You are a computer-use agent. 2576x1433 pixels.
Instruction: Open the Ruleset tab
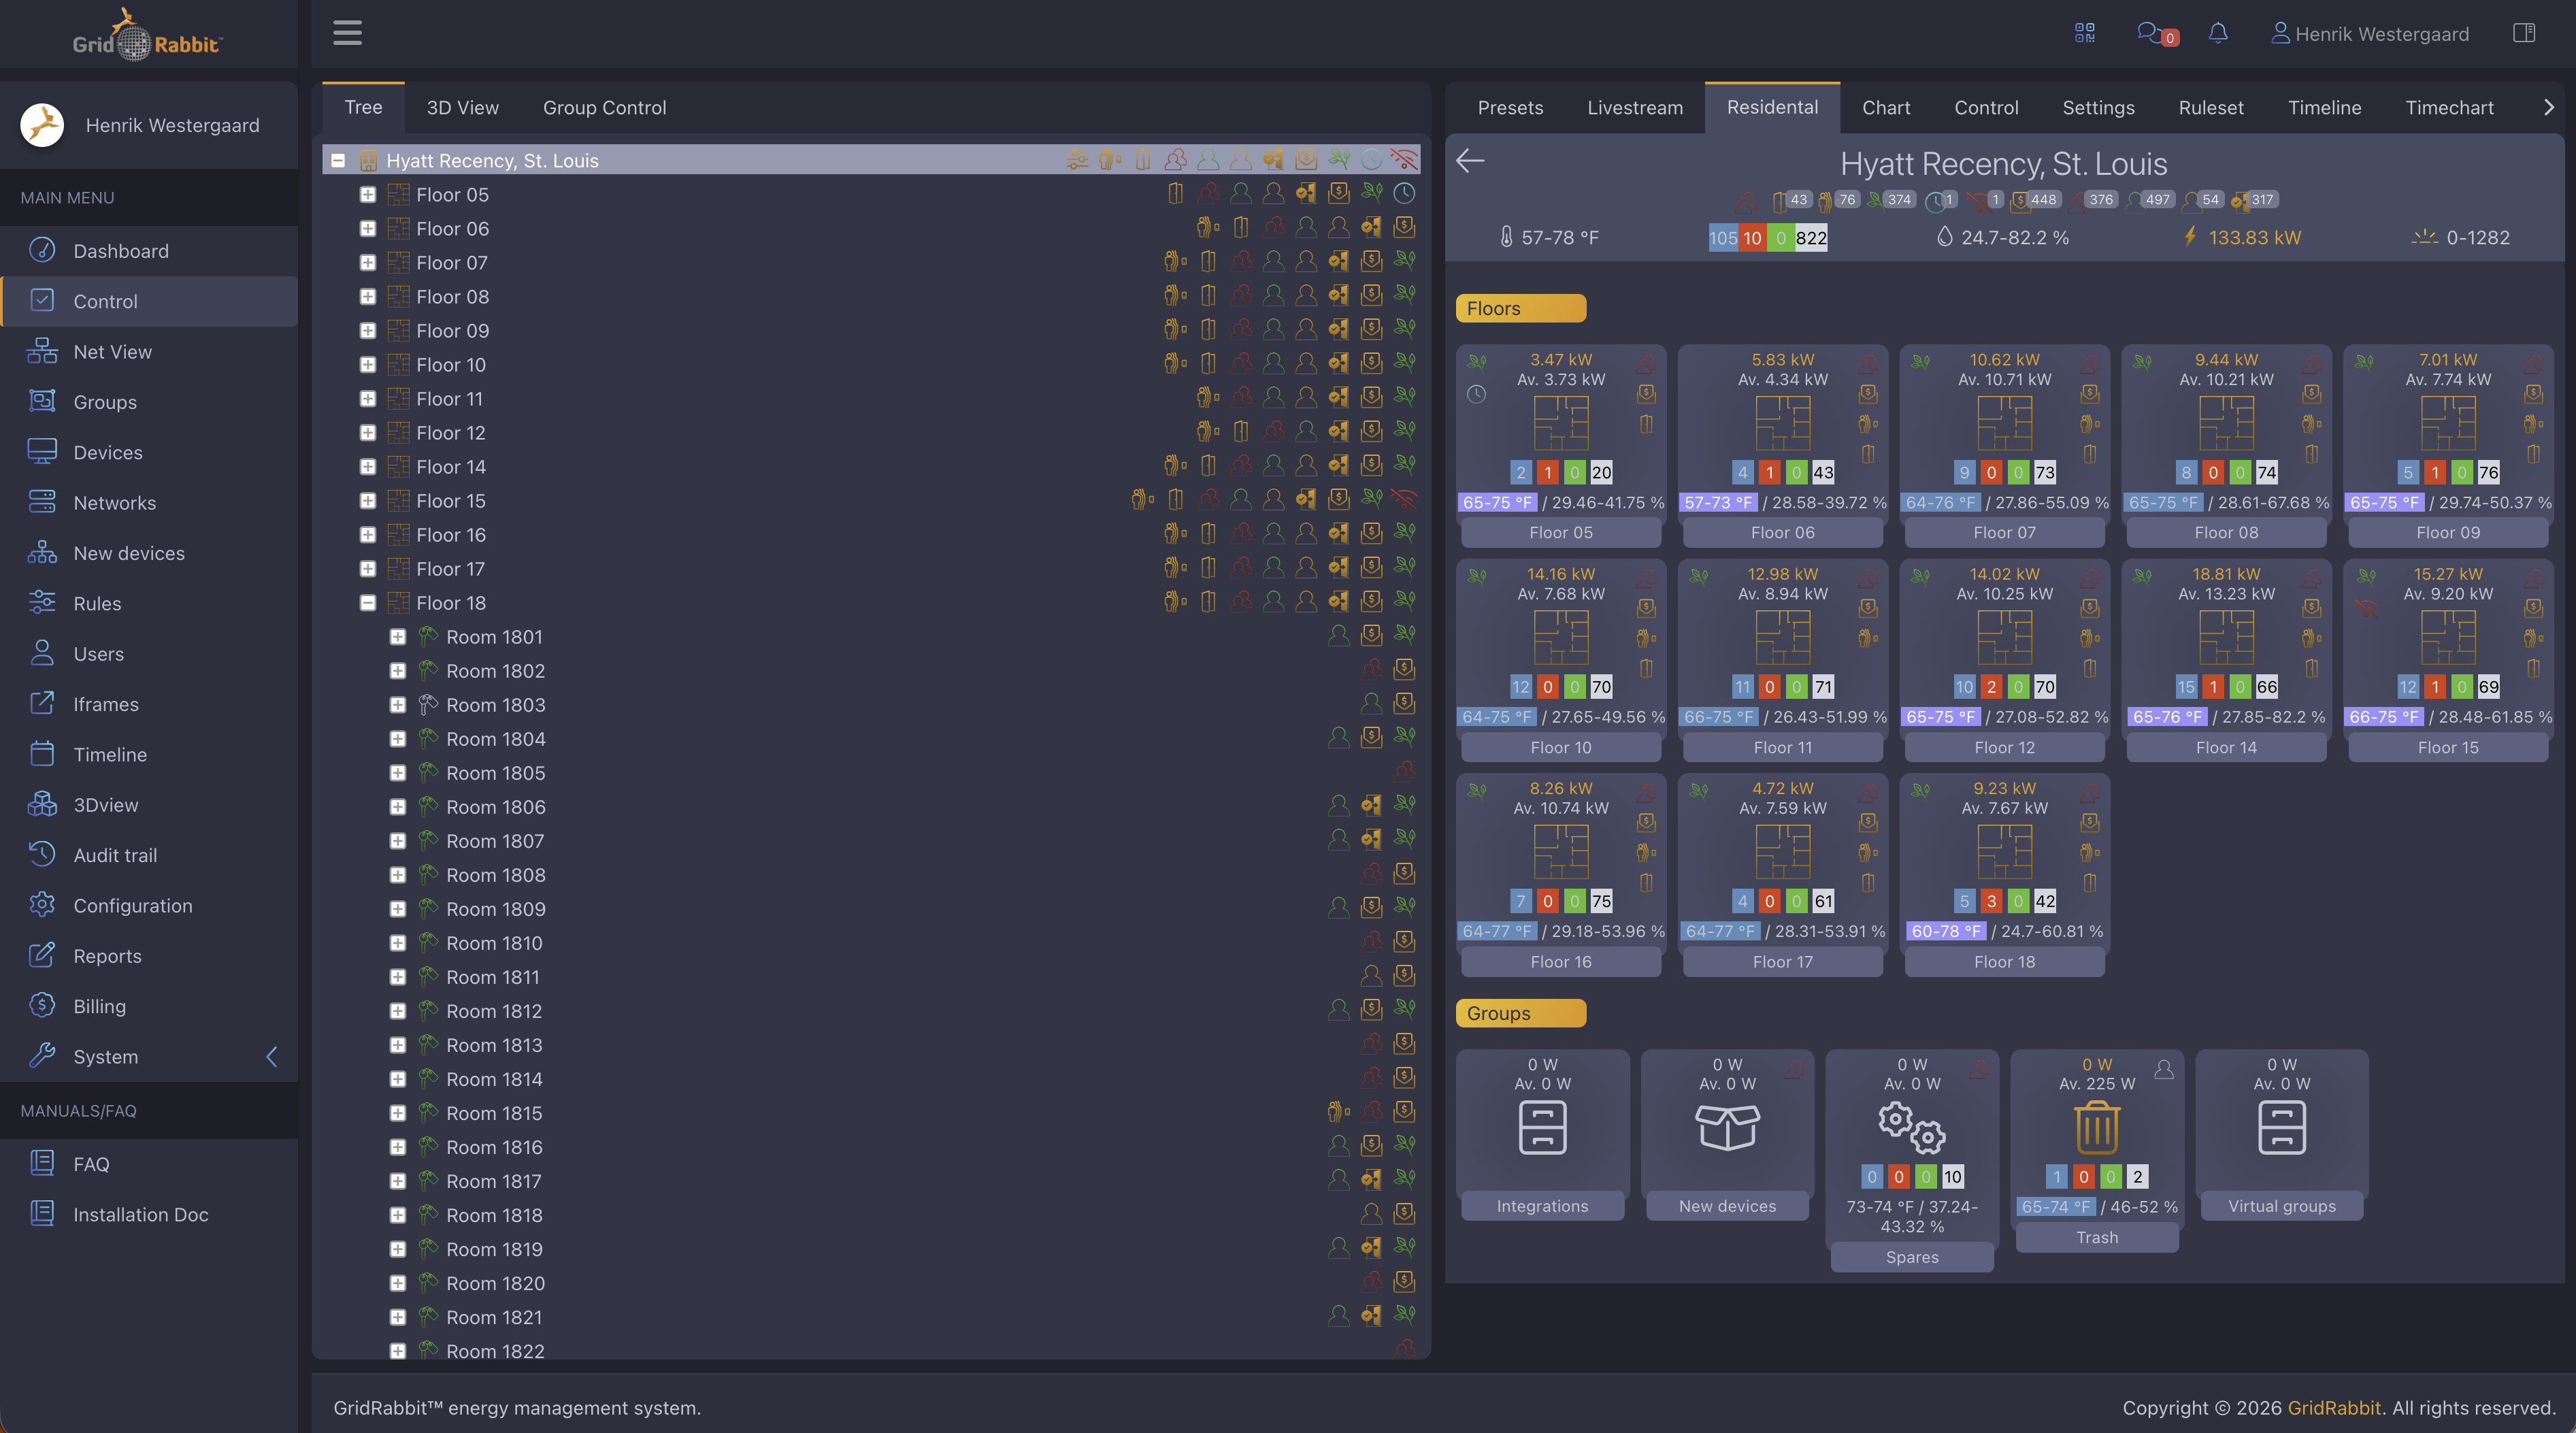coord(2211,107)
